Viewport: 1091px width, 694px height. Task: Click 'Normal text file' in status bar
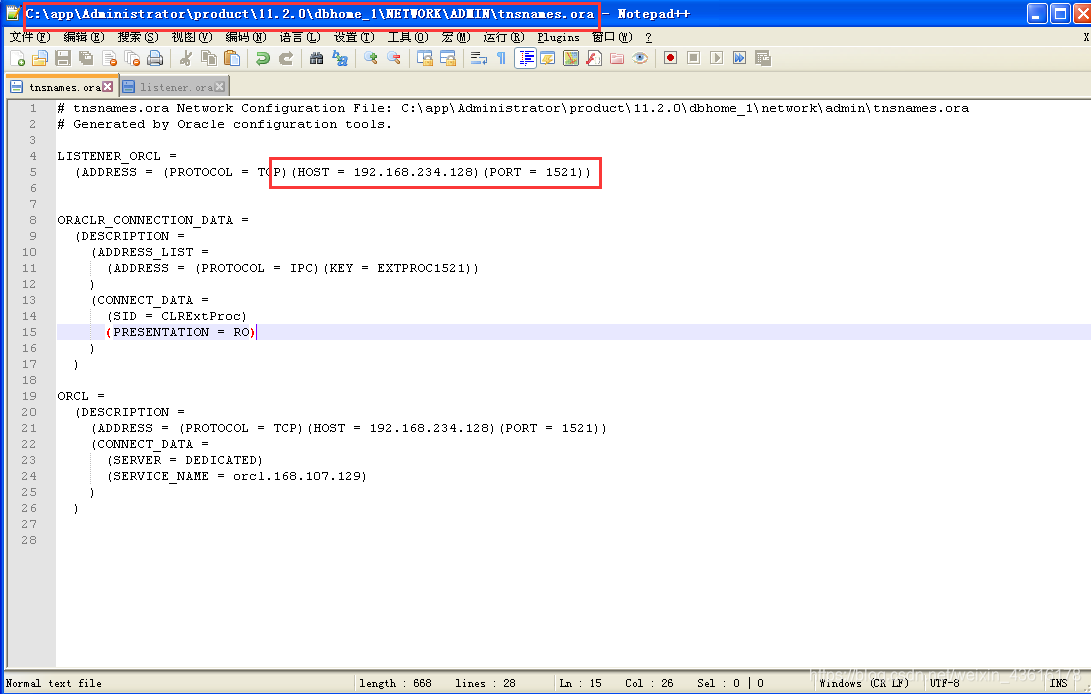point(54,683)
